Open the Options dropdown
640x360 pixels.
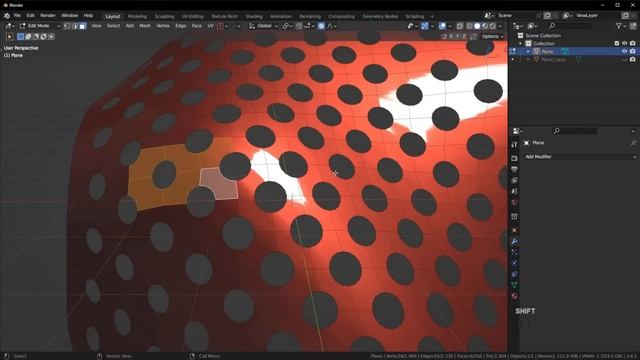tap(492, 36)
